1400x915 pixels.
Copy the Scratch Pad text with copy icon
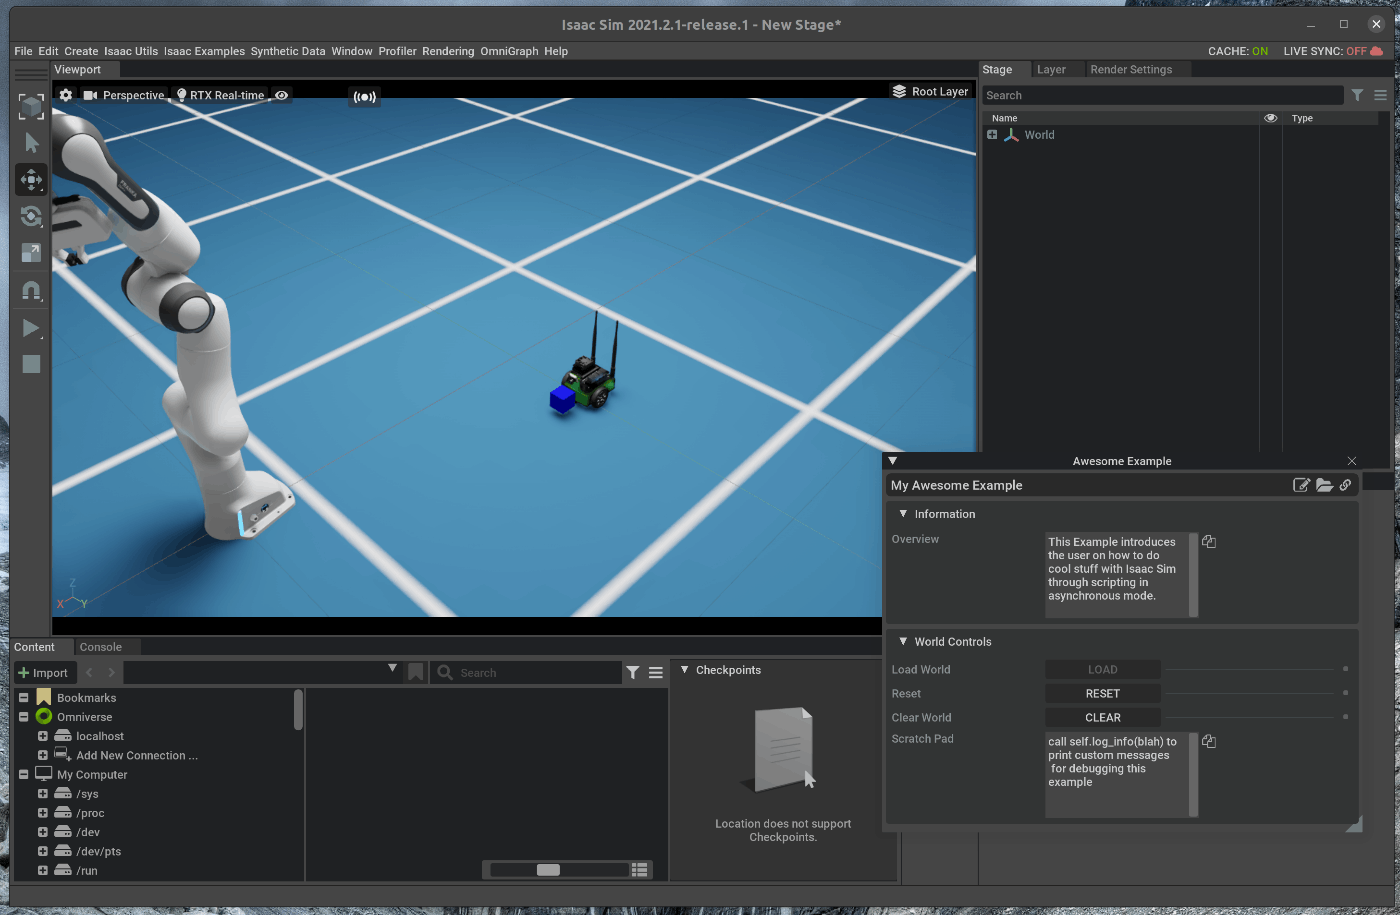[1209, 742]
